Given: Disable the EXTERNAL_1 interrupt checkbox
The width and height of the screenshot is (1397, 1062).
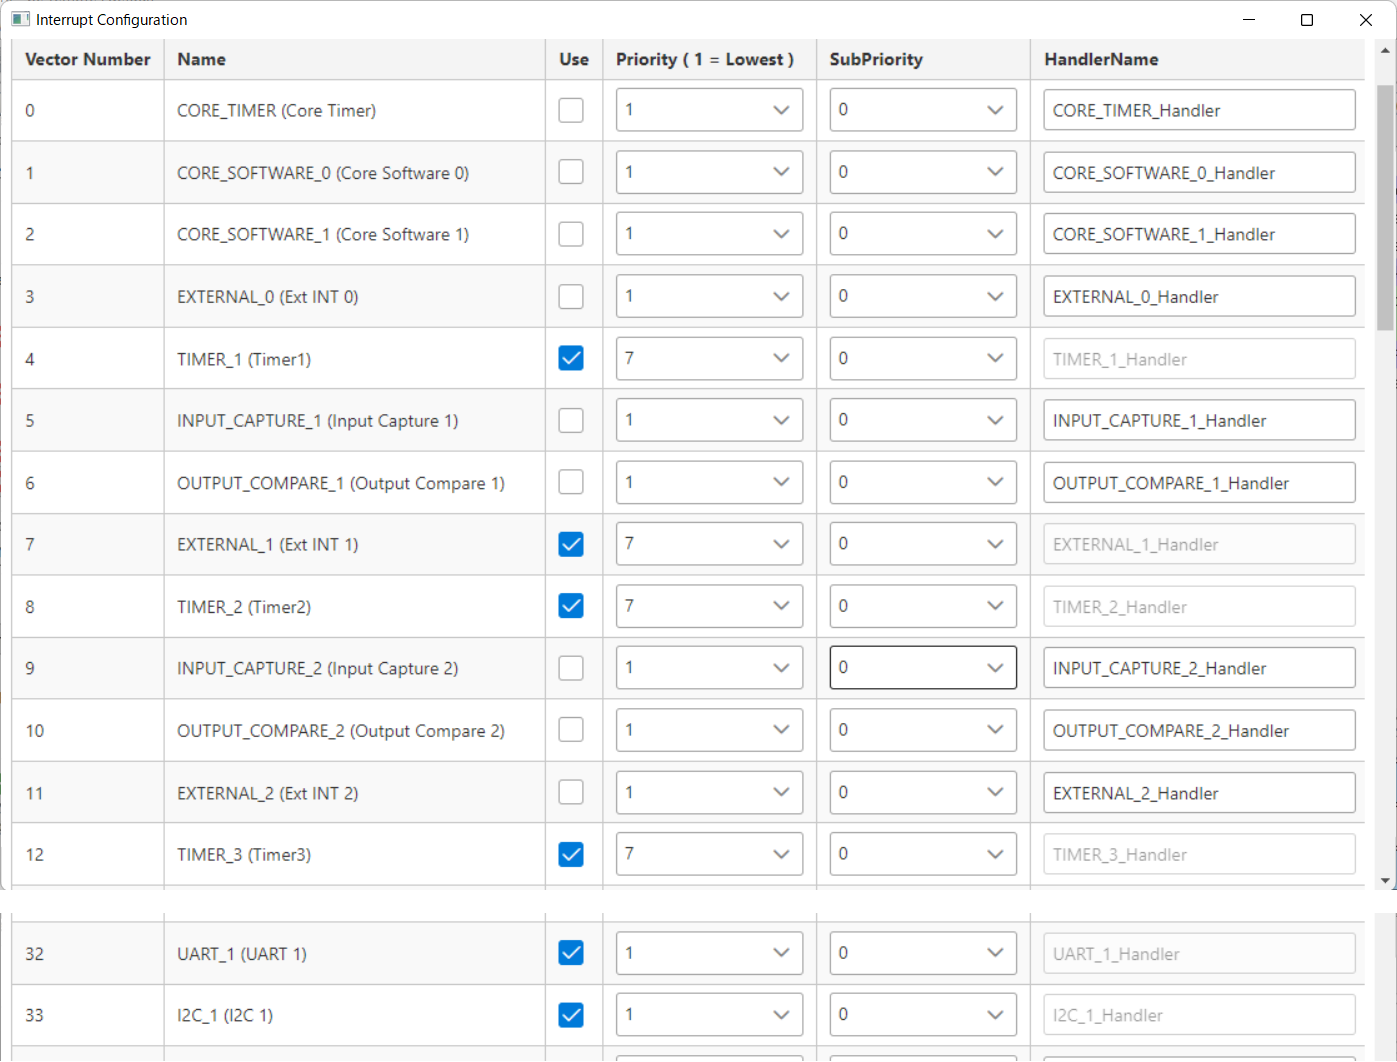Looking at the screenshot, I should pos(571,544).
